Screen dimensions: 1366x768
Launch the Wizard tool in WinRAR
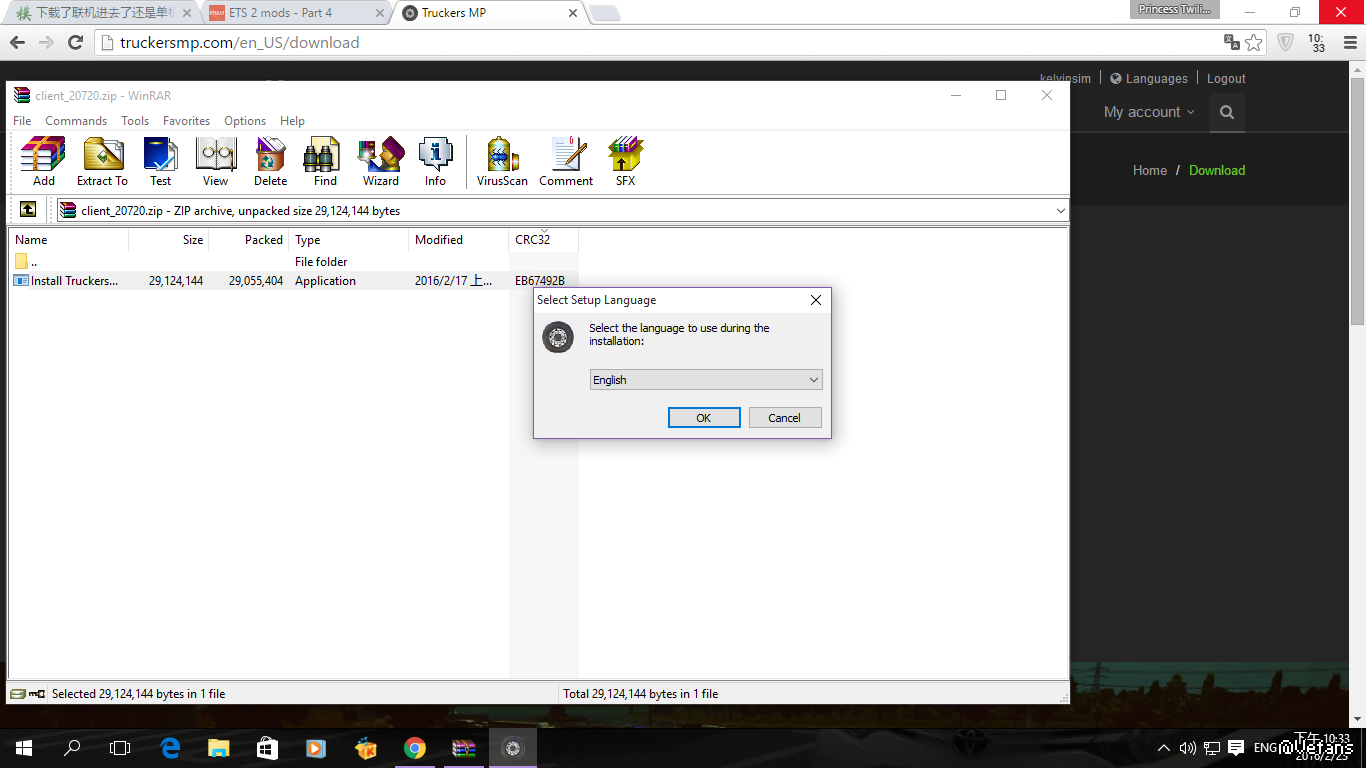click(x=380, y=161)
